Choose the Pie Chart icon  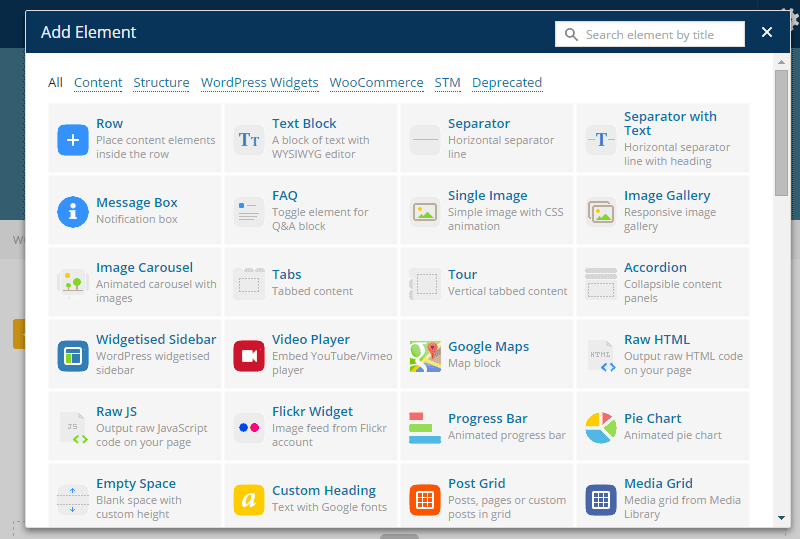[601, 428]
